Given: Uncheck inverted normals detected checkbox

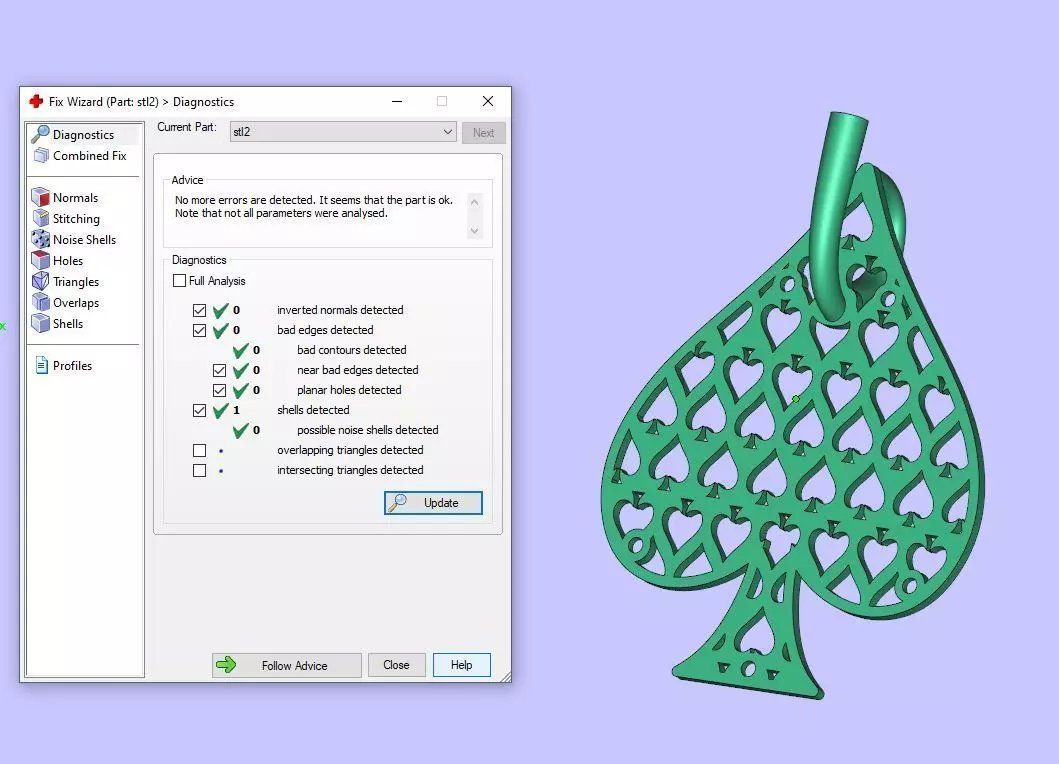Looking at the screenshot, I should (x=199, y=310).
